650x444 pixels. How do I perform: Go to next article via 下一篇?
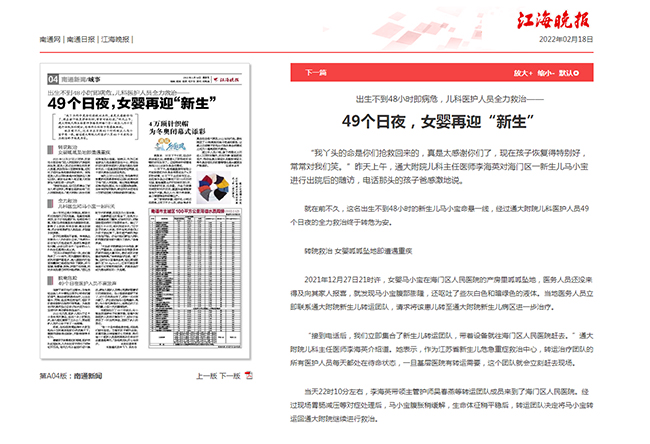click(x=316, y=73)
